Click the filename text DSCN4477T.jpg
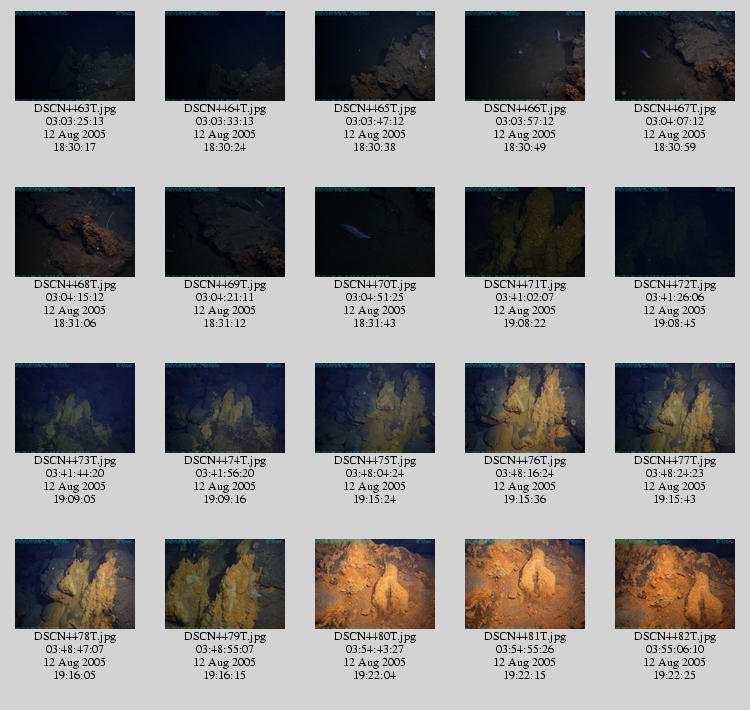The image size is (750, 710). tap(675, 461)
